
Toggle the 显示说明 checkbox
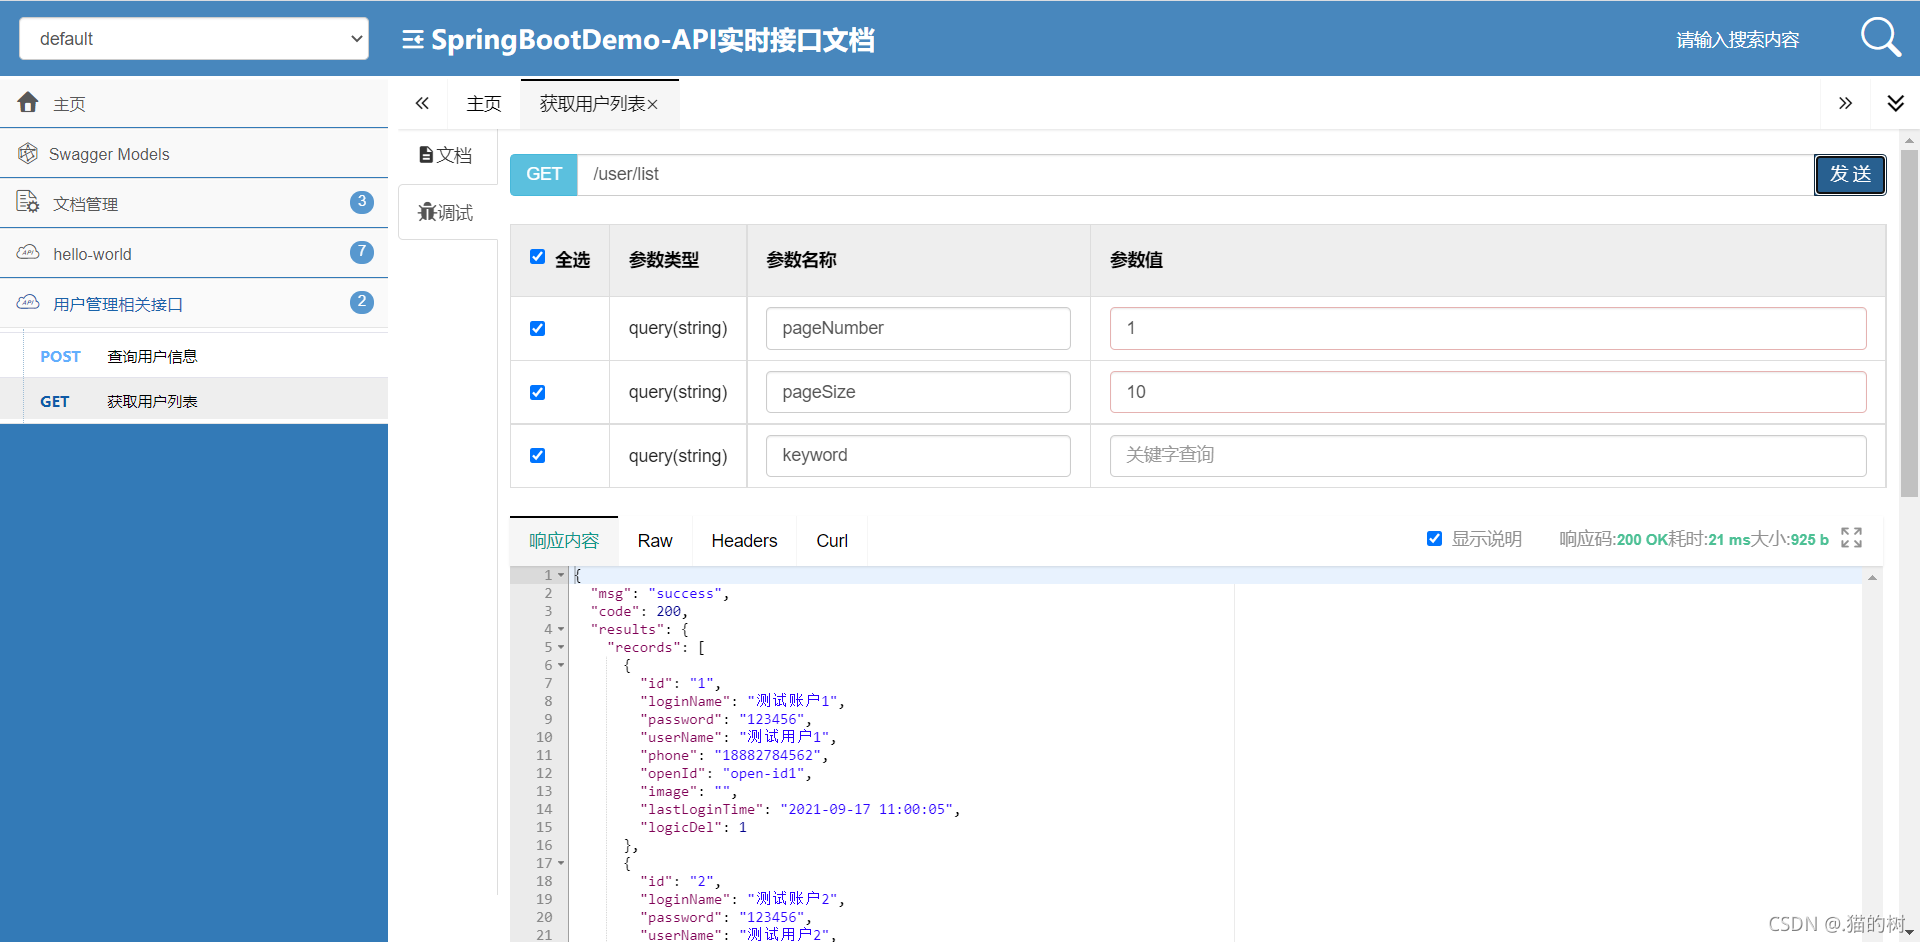(x=1434, y=538)
